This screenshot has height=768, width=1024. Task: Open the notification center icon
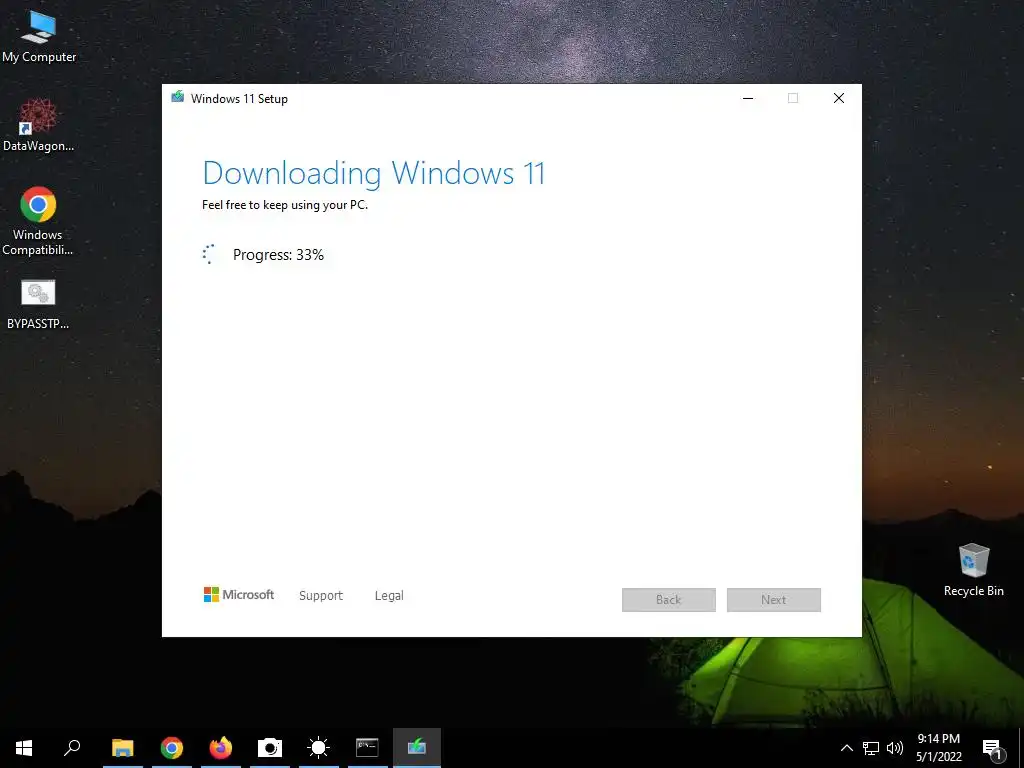point(992,749)
